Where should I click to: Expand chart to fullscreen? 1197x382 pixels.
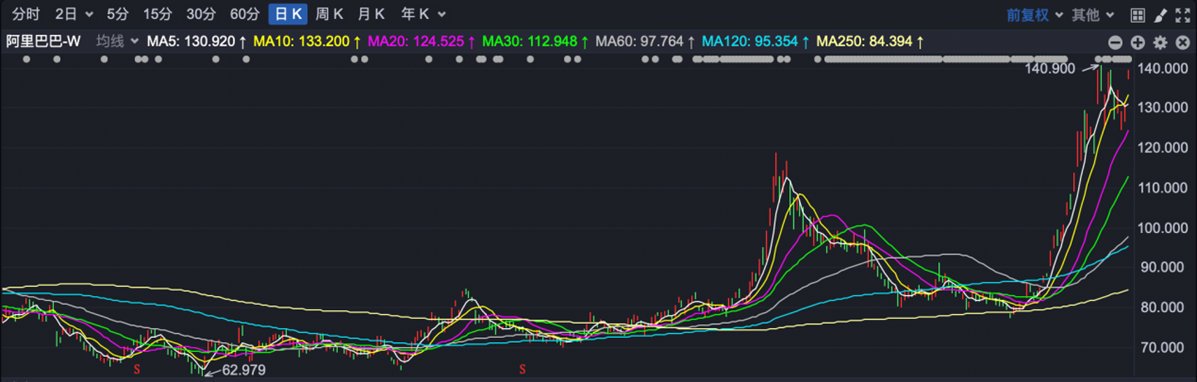(1182, 15)
